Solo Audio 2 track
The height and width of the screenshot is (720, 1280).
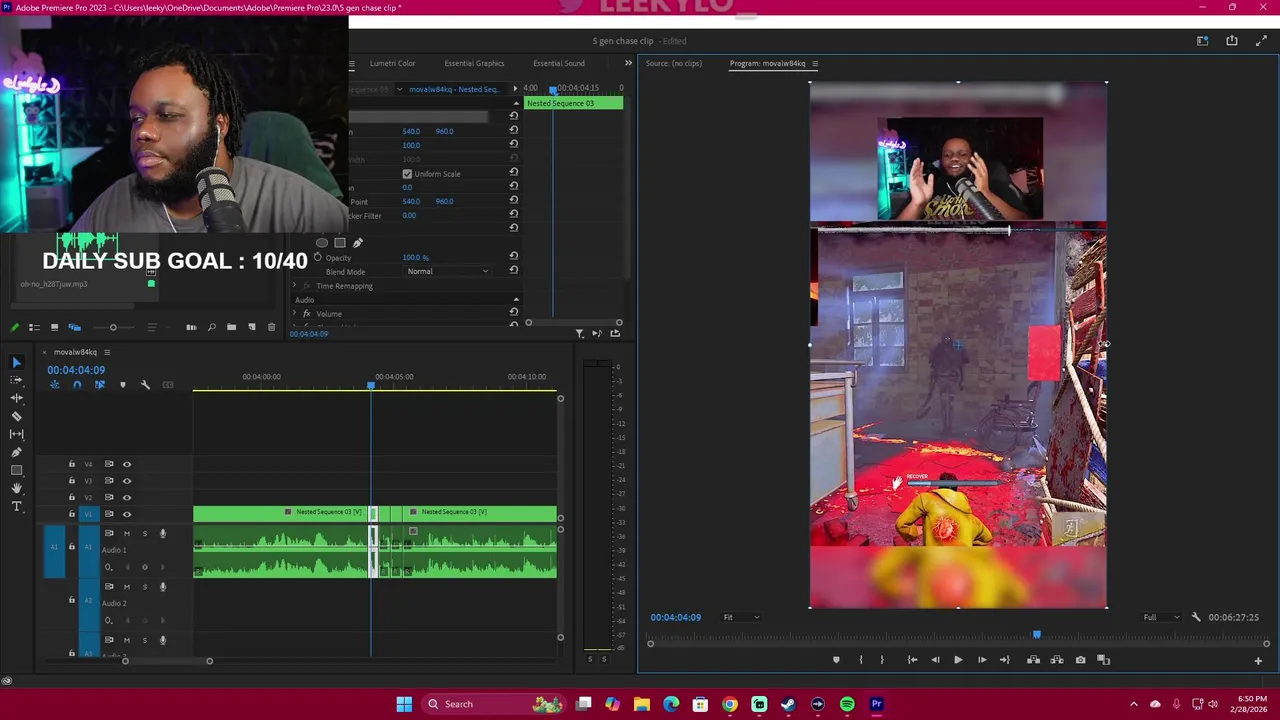(x=144, y=587)
